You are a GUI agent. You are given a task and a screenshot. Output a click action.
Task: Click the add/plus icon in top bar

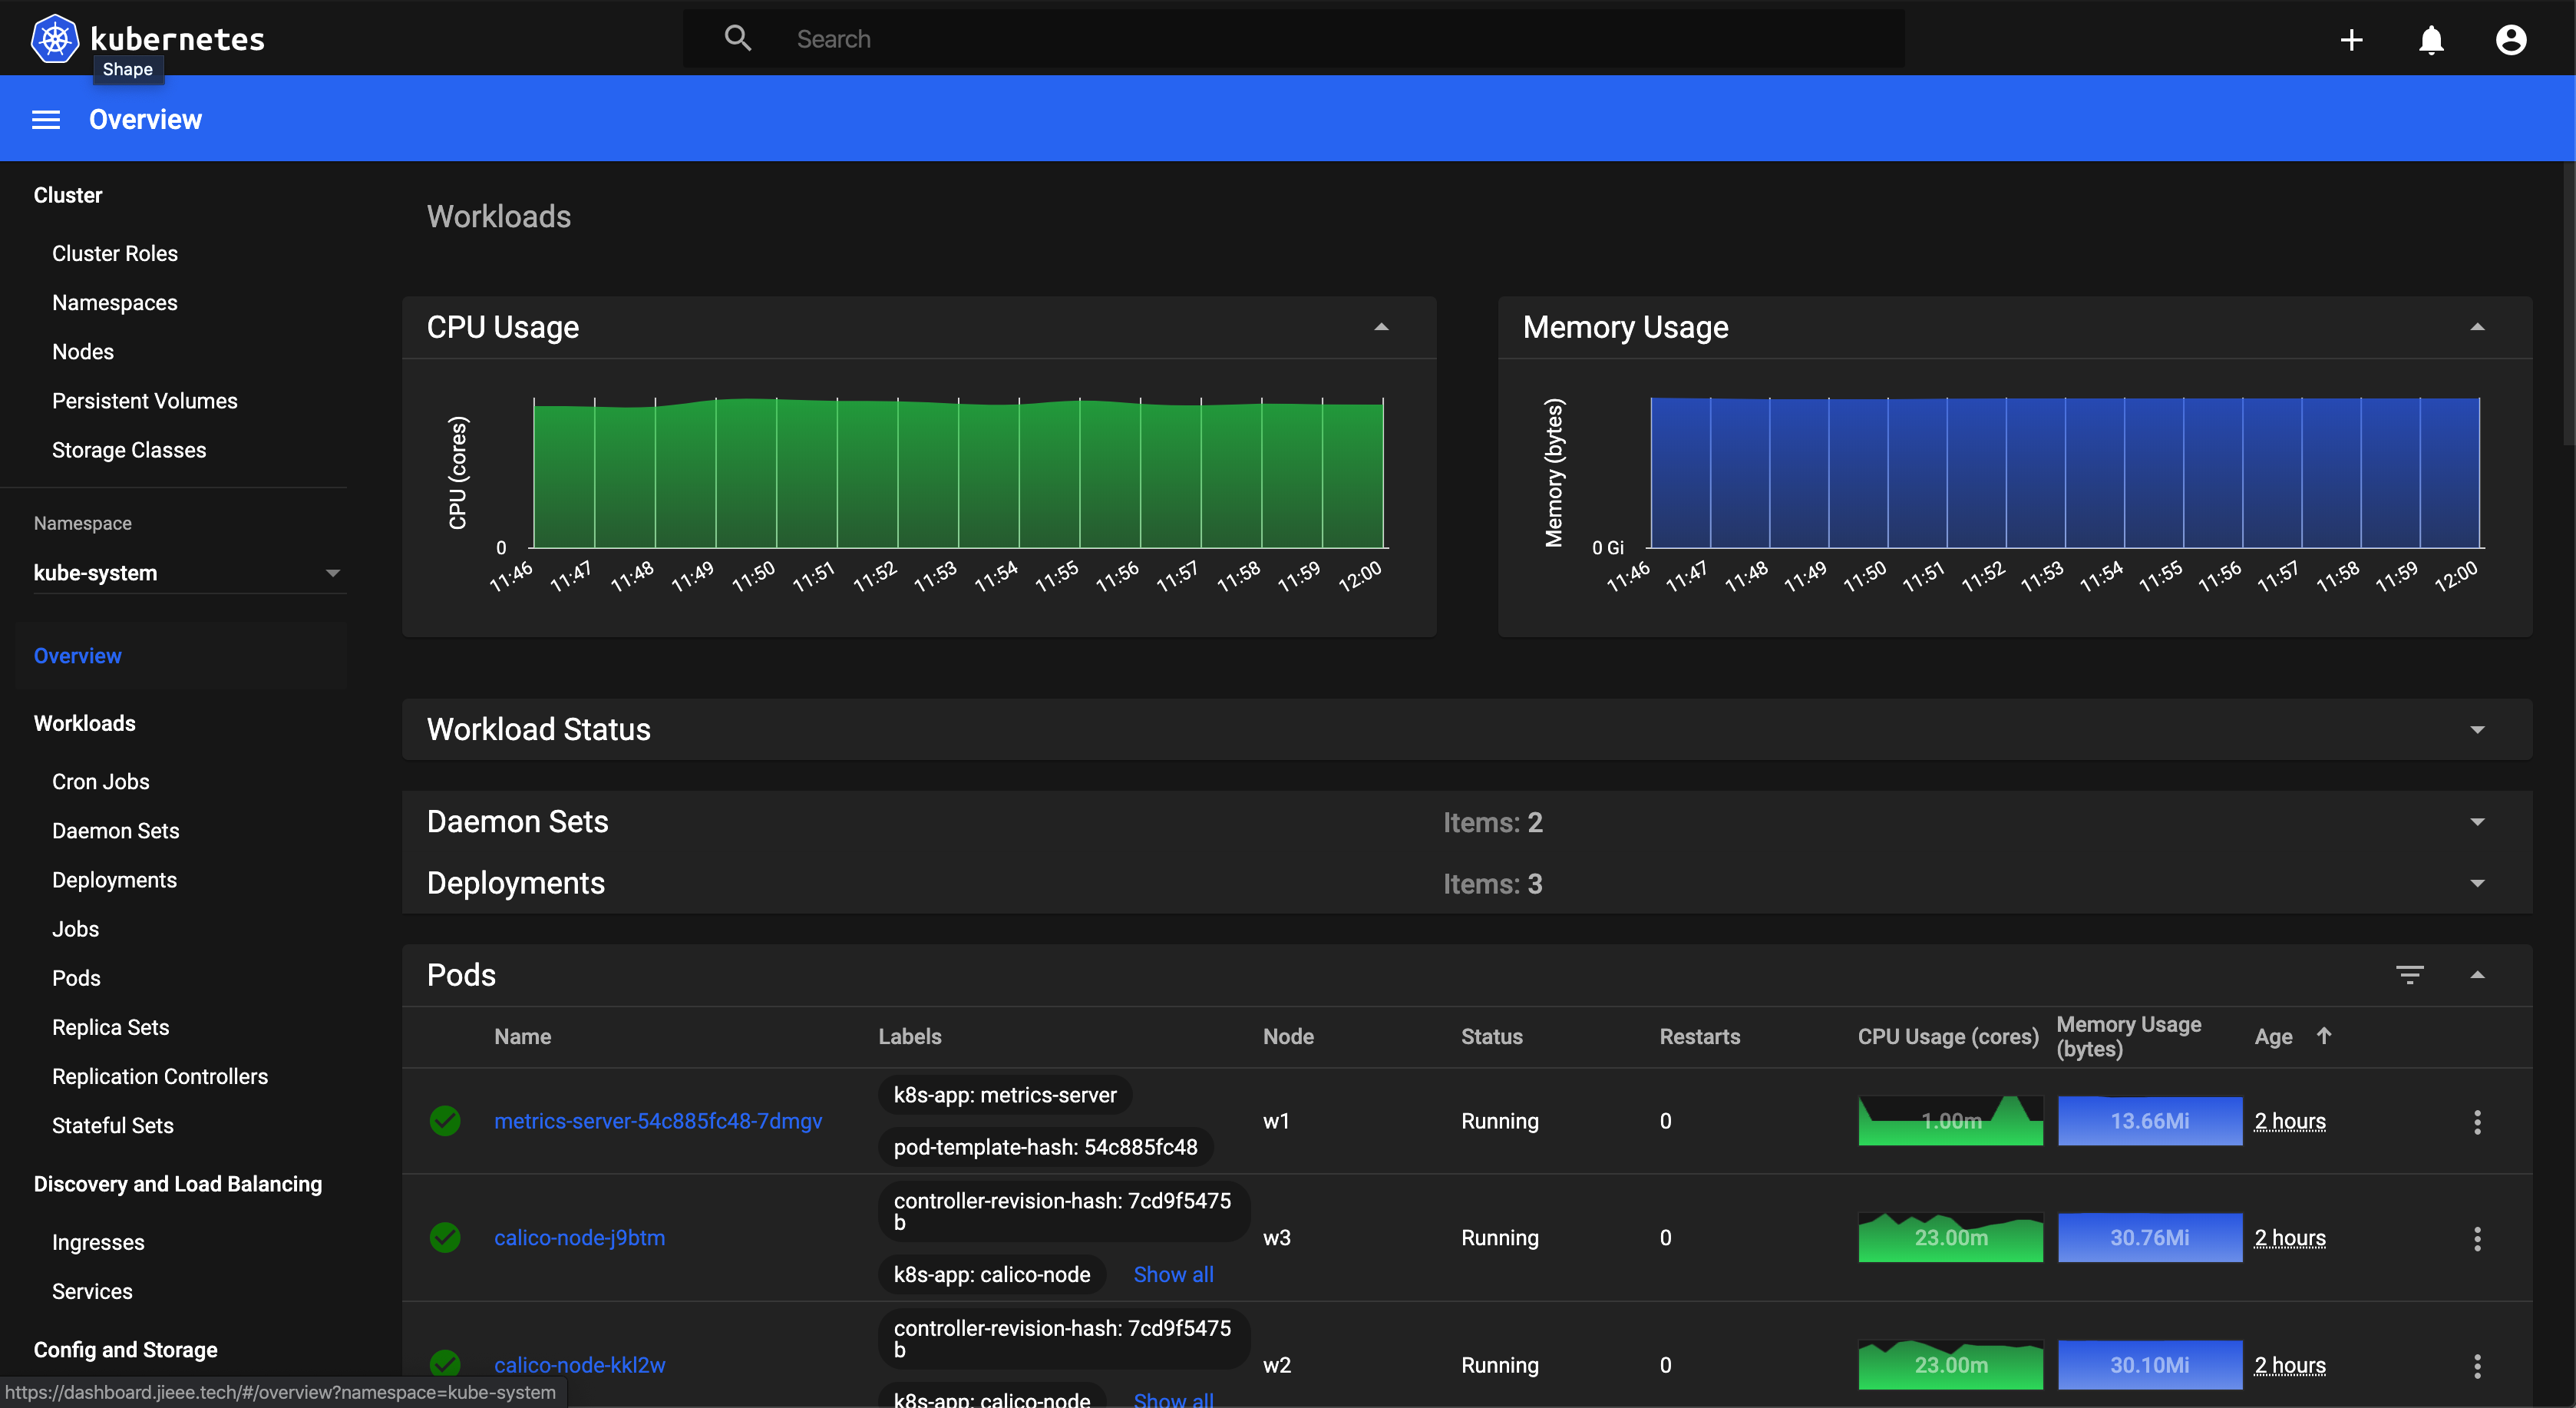(2350, 38)
